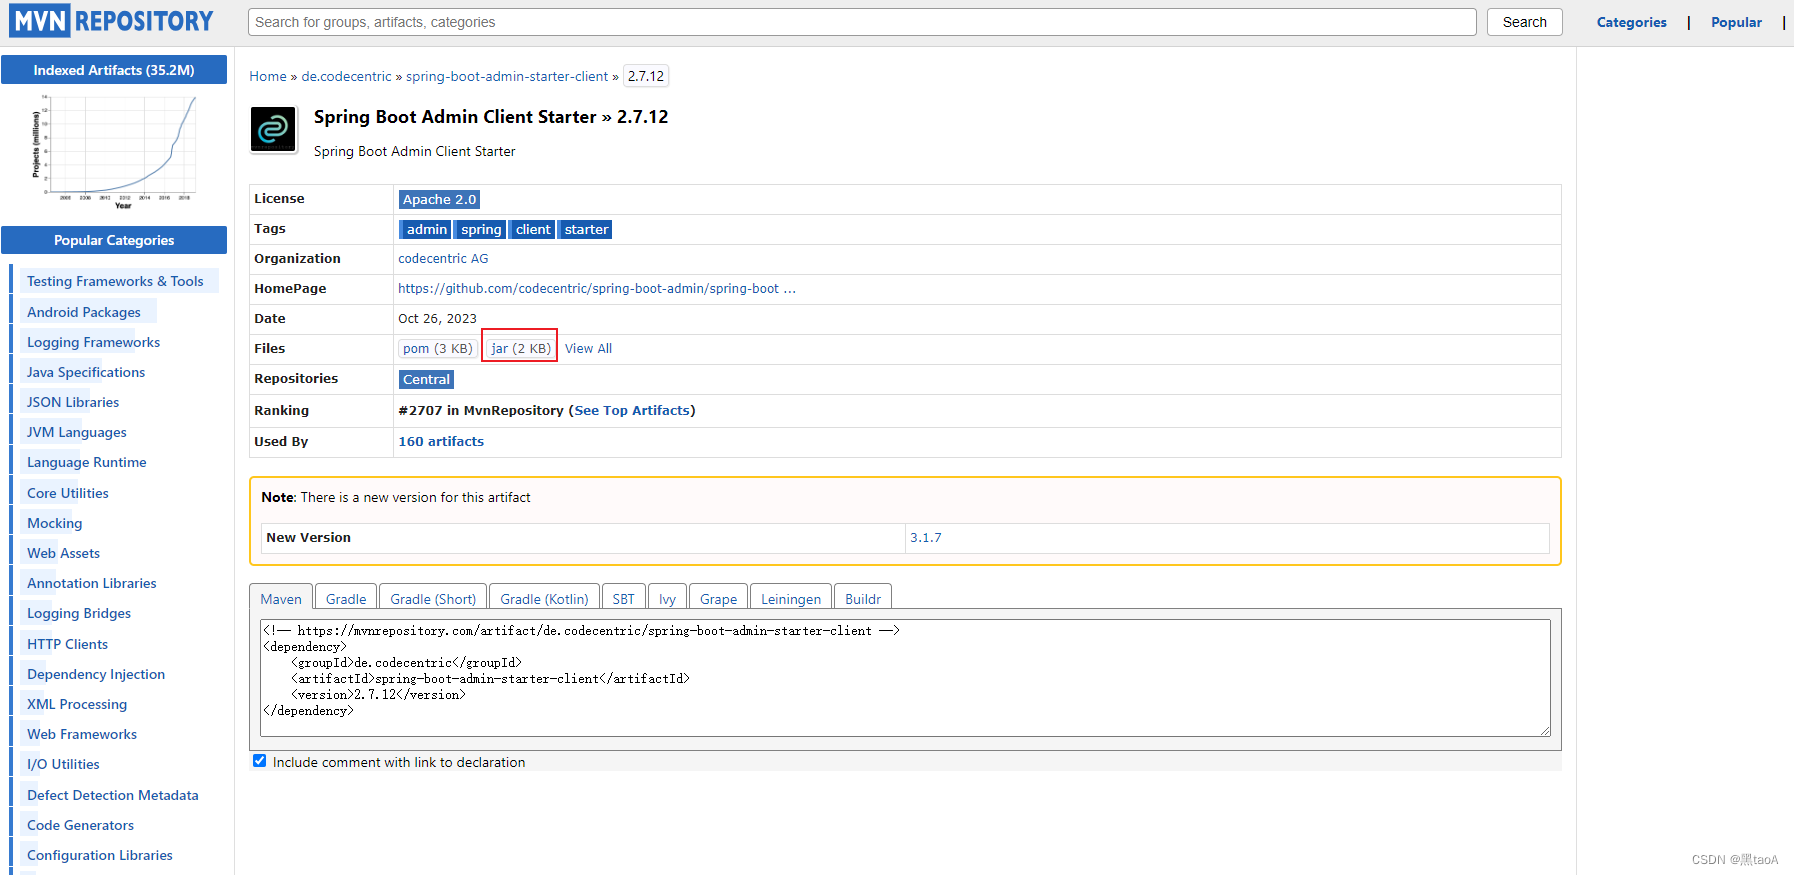This screenshot has width=1794, height=875.
Task: Open I/O Utilities category
Action: (x=63, y=764)
